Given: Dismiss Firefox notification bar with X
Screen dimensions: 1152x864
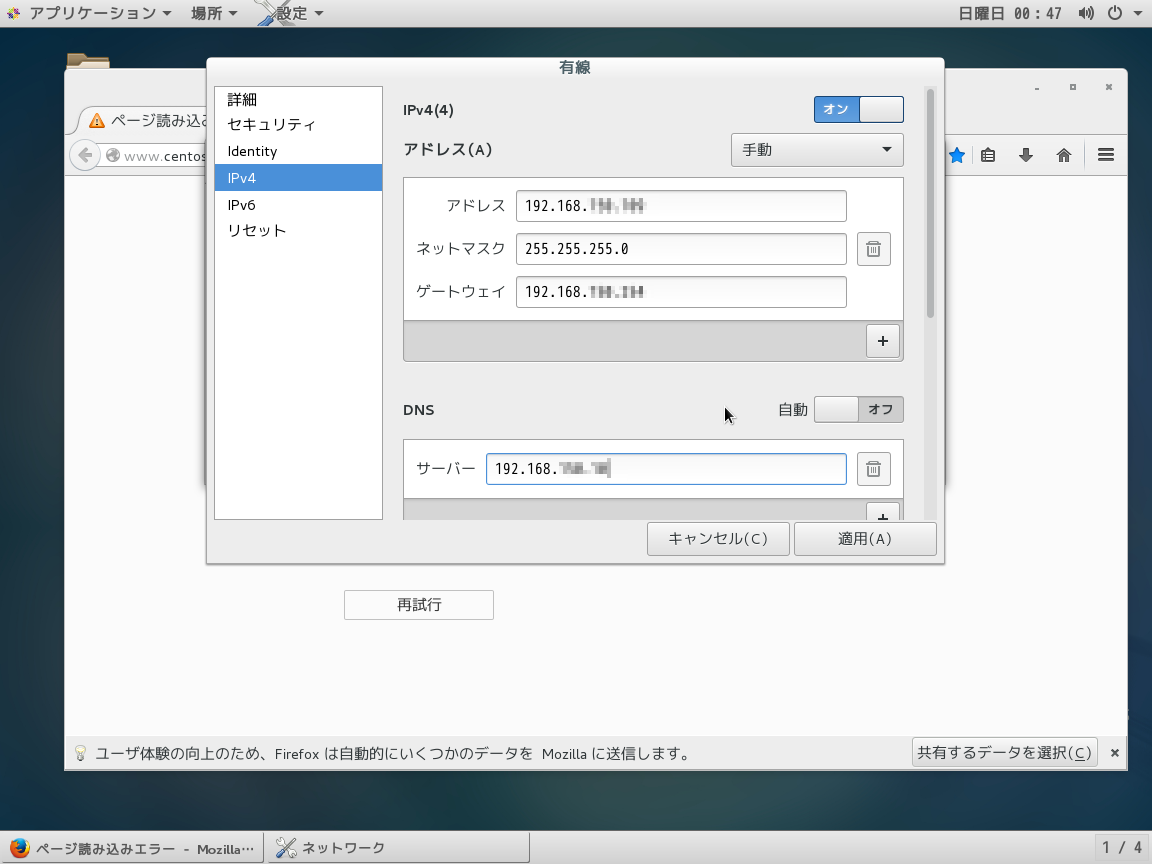Looking at the screenshot, I should pos(1115,753).
